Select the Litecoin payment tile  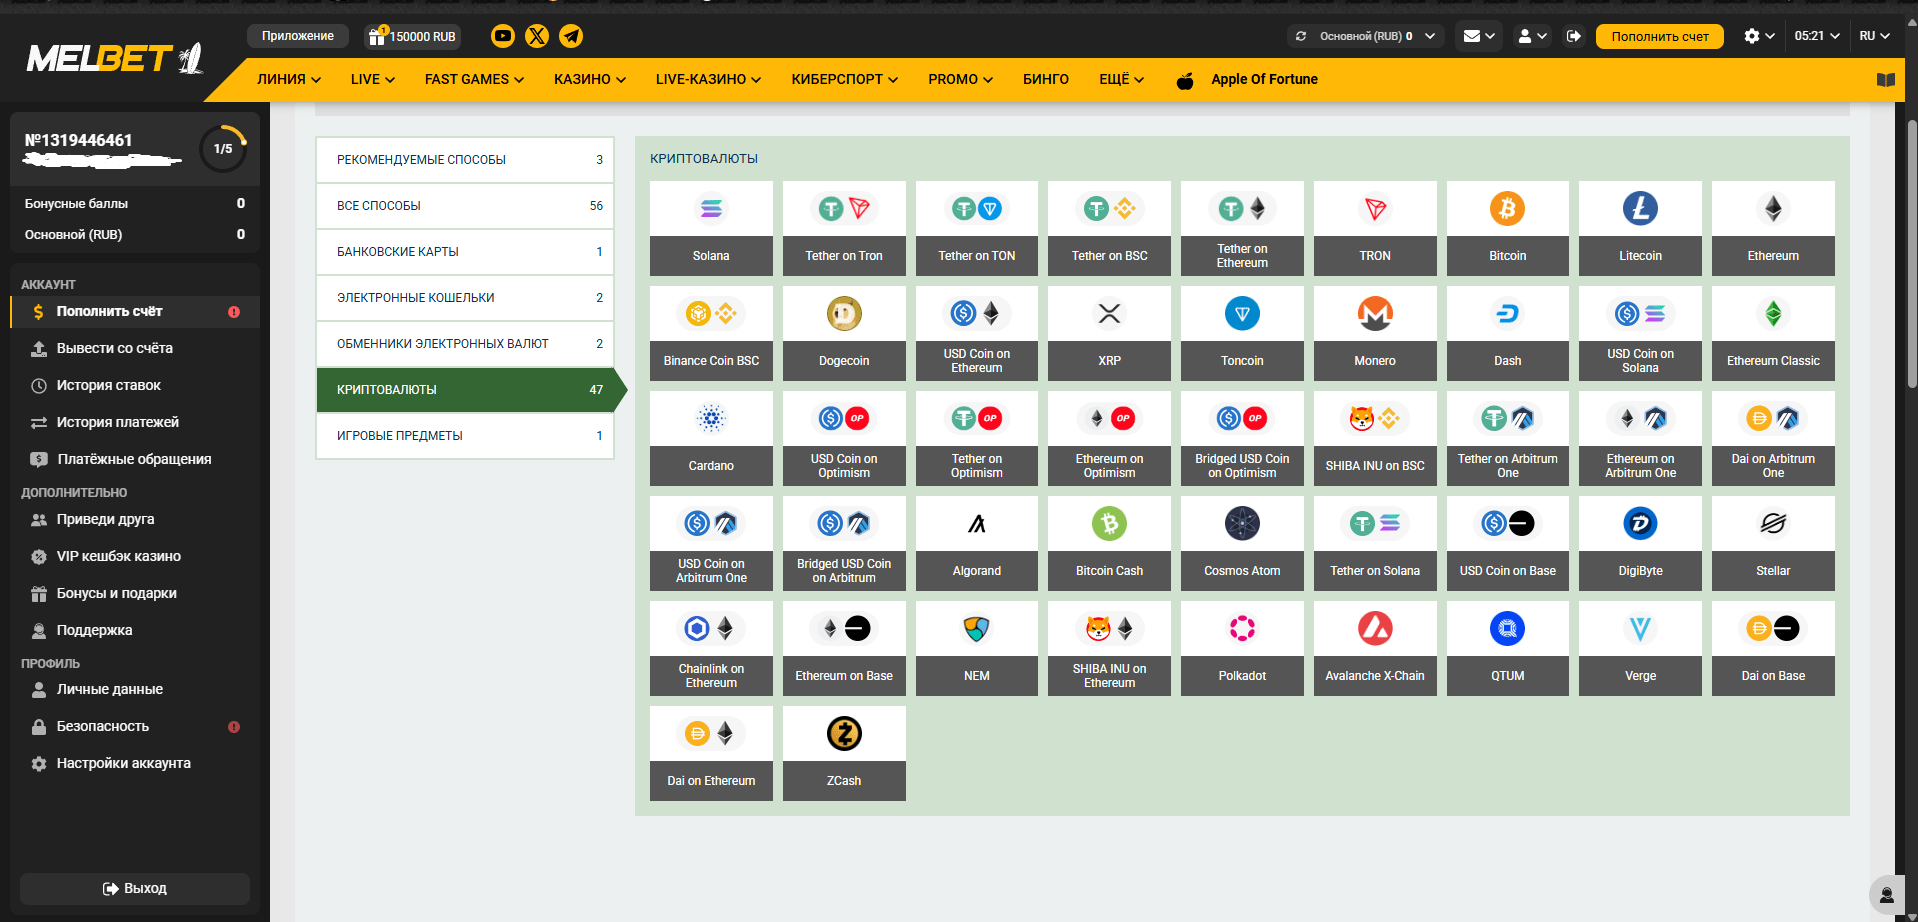1640,228
